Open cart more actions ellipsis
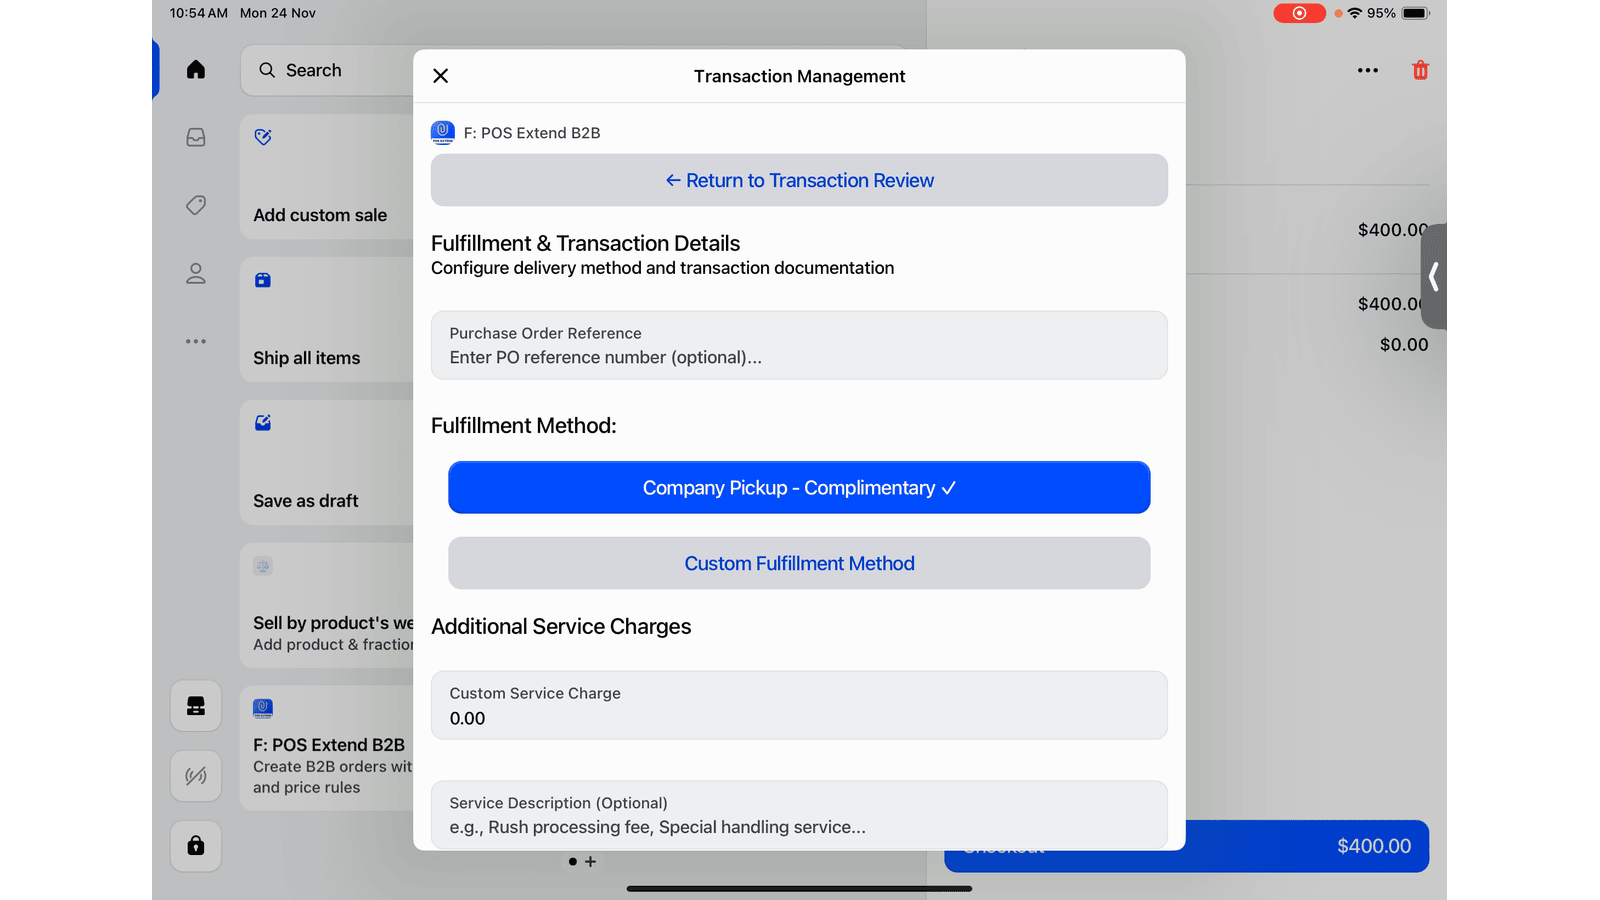Viewport: 1600px width, 900px height. (x=1368, y=70)
